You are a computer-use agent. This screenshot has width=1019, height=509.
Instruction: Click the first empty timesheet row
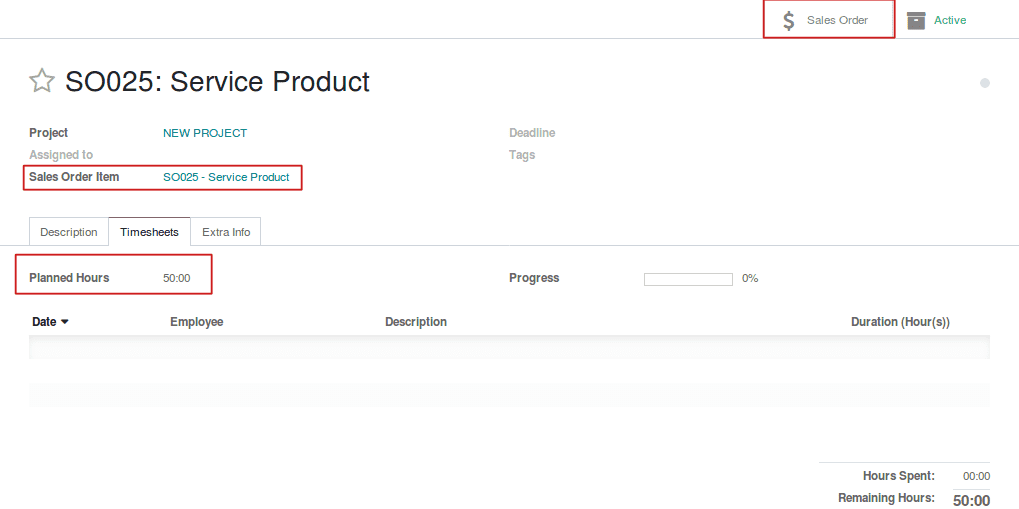coord(510,347)
